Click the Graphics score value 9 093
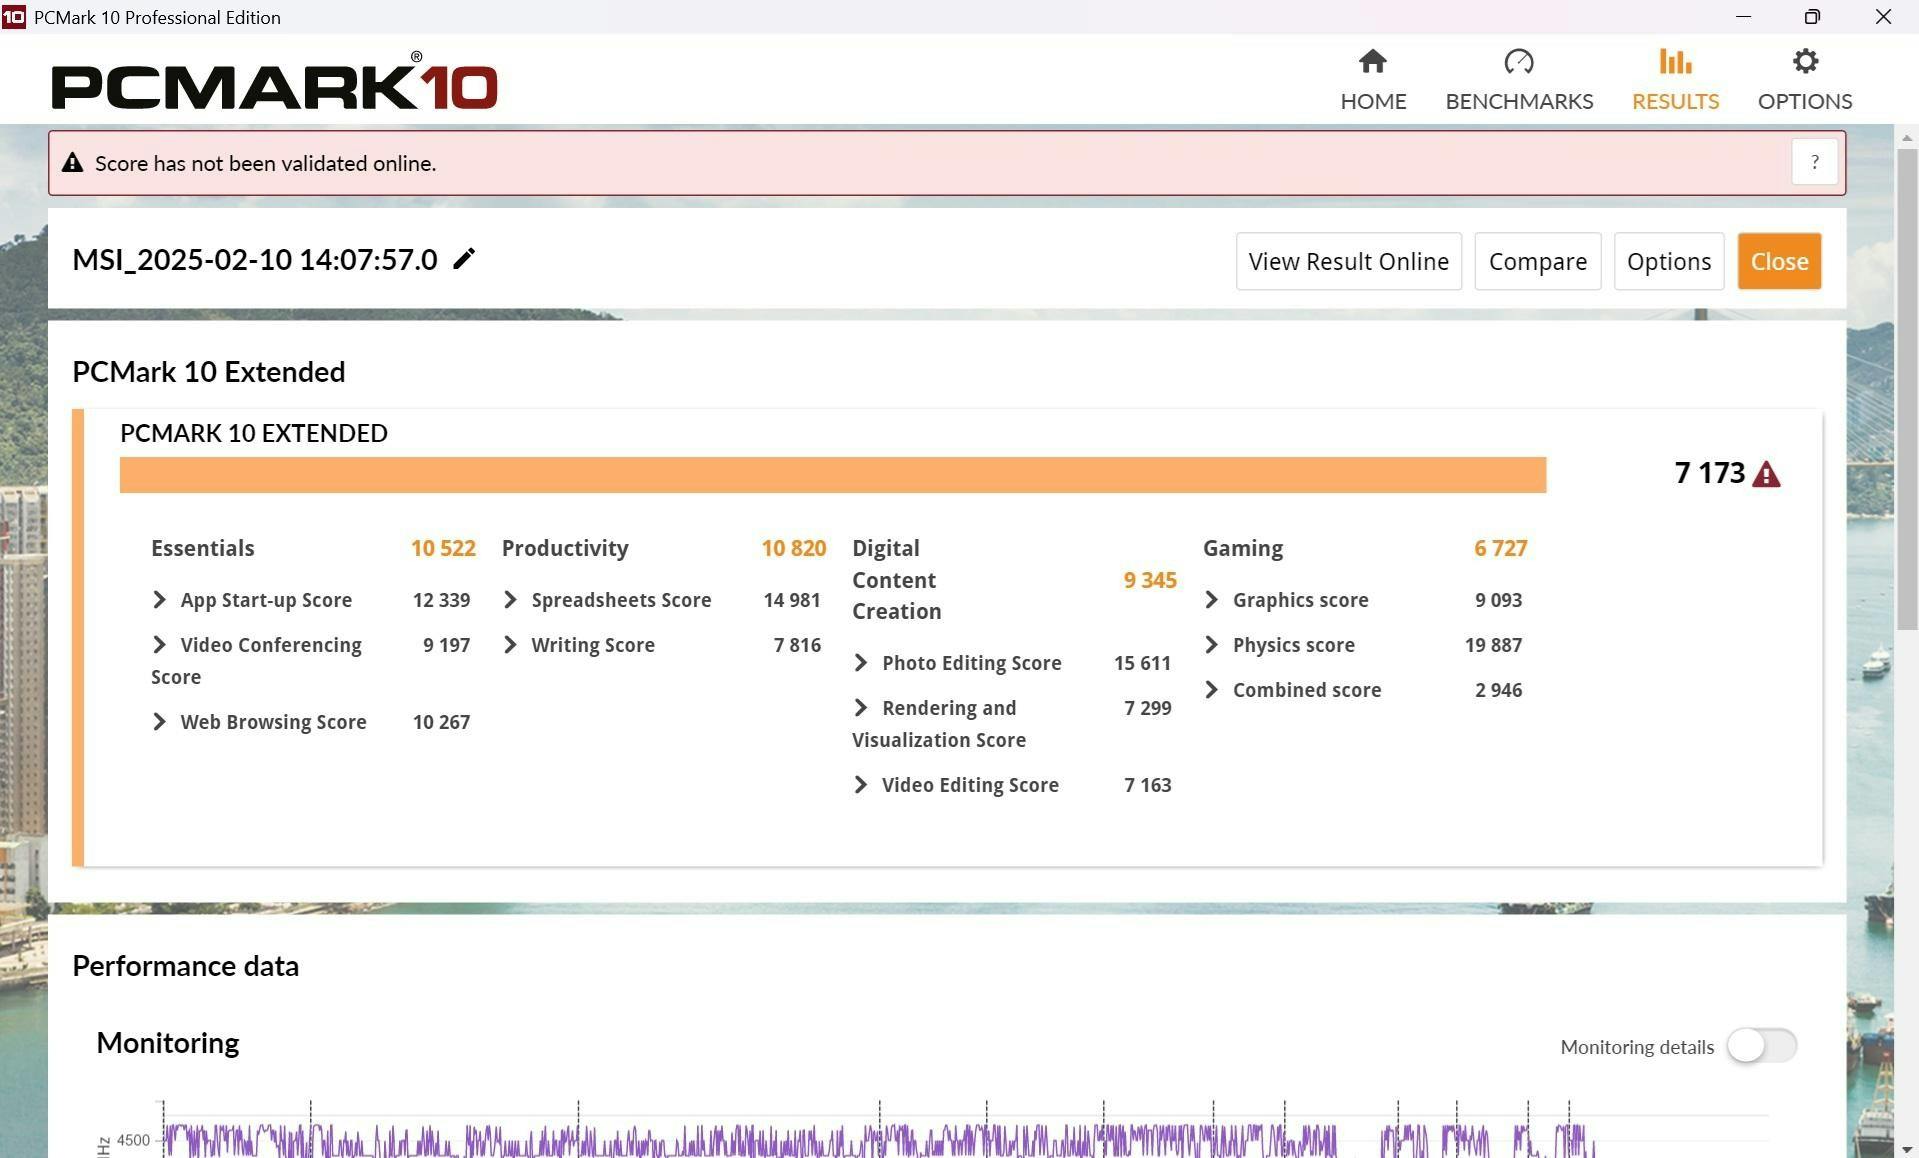Viewport: 1919px width, 1158px height. pyautogui.click(x=1498, y=600)
